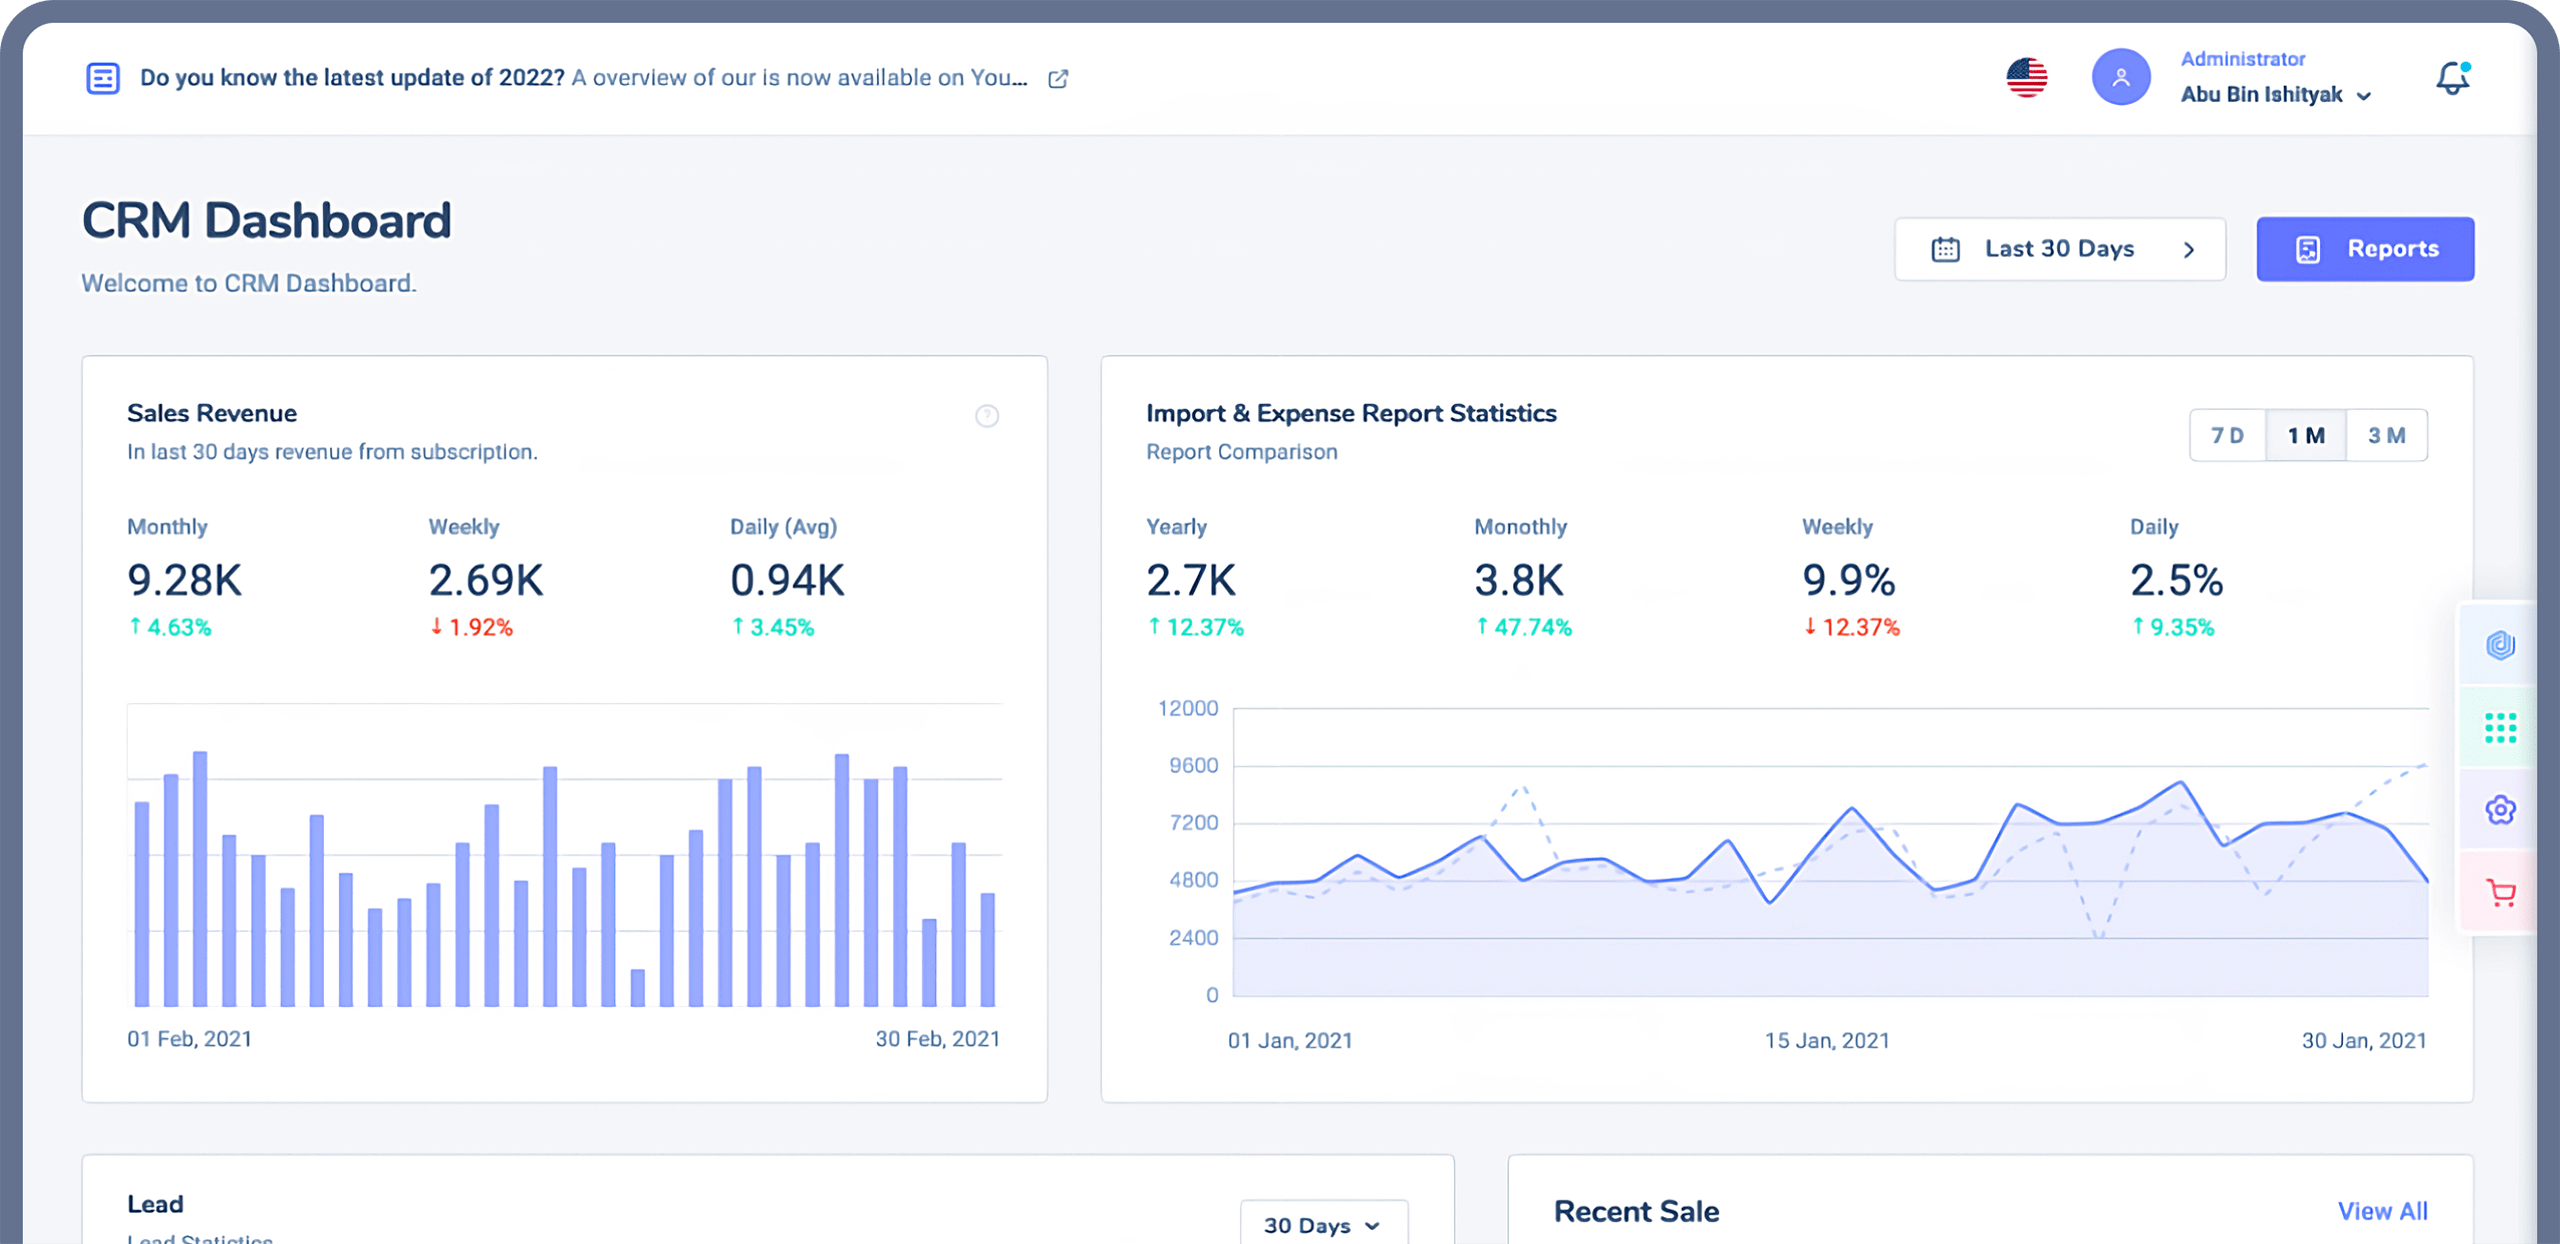Click the announcement icon beside update banner

click(103, 77)
